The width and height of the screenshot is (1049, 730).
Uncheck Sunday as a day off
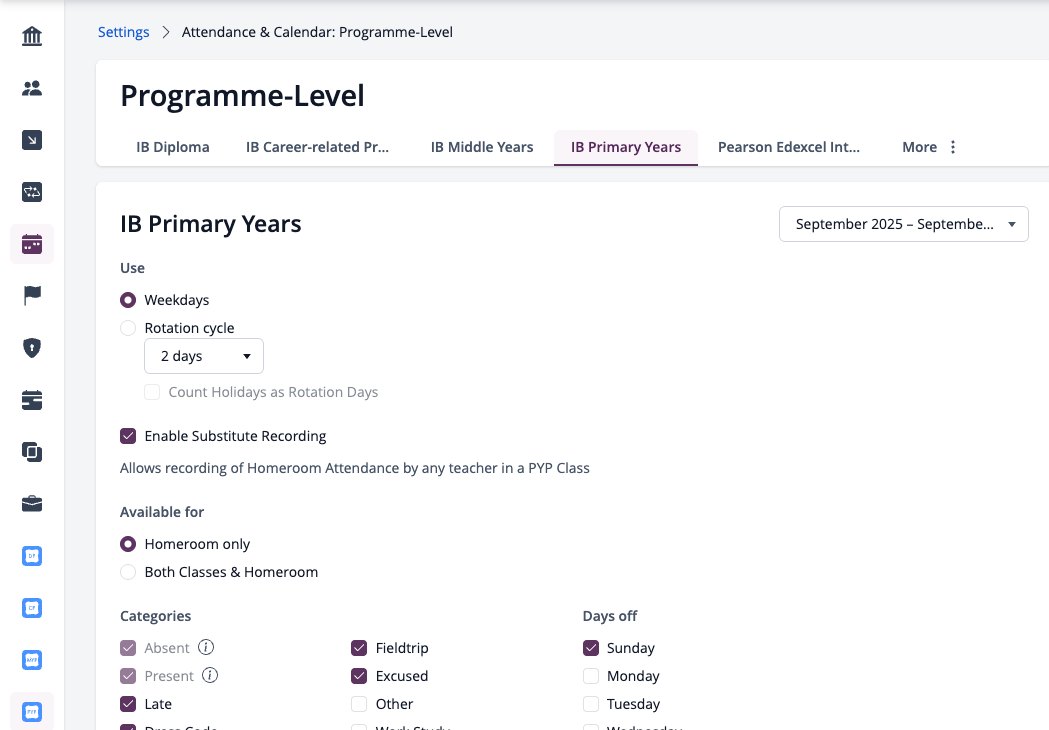(591, 648)
